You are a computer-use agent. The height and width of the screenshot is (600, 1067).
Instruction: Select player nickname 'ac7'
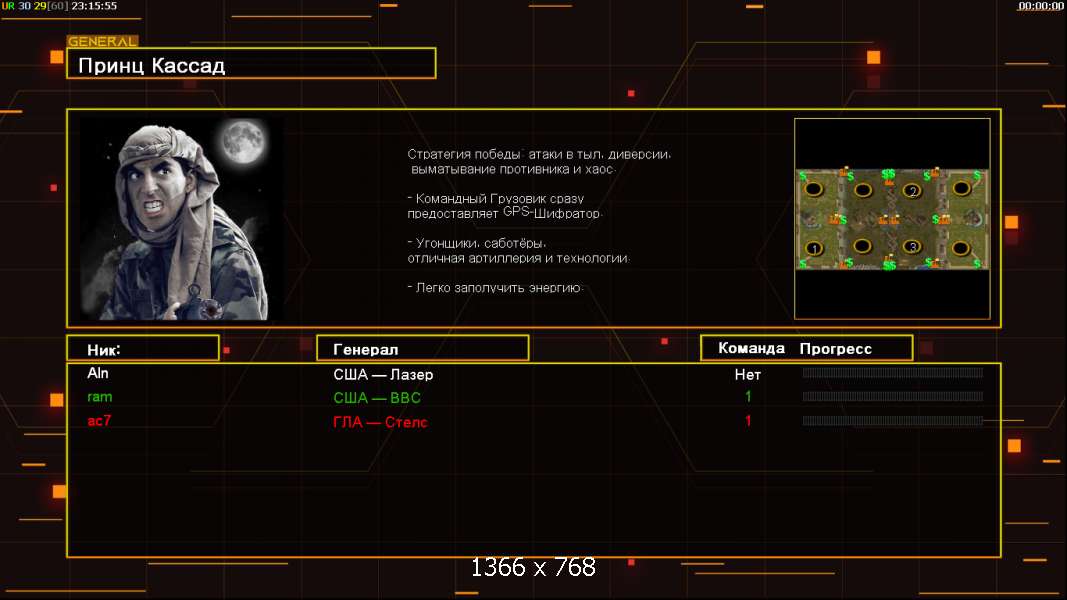click(99, 421)
